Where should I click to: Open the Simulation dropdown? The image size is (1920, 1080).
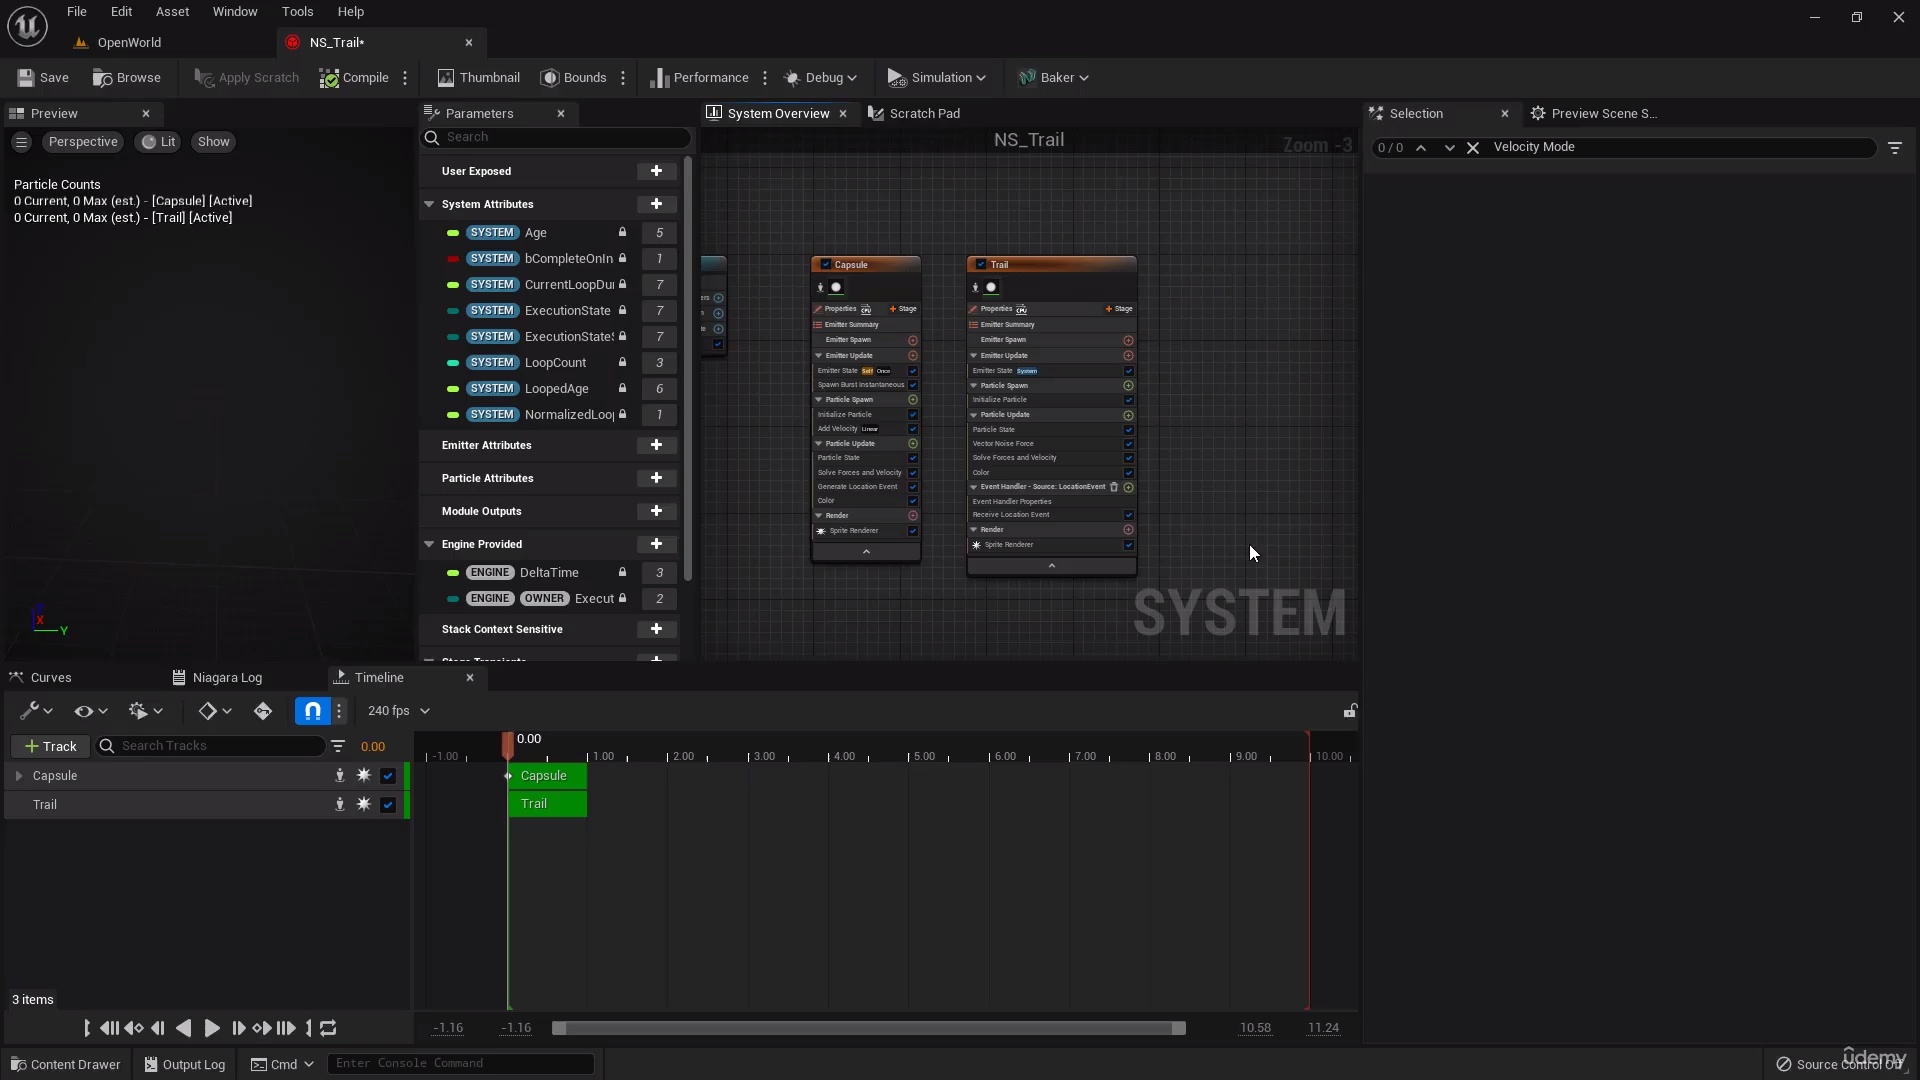[x=936, y=77]
